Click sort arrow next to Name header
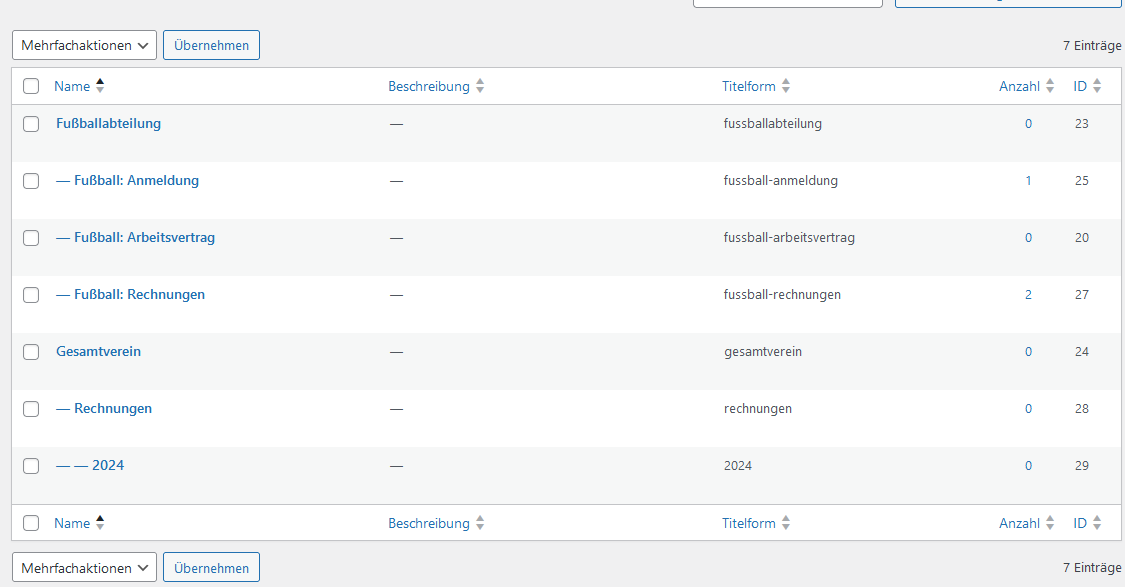 (100, 86)
